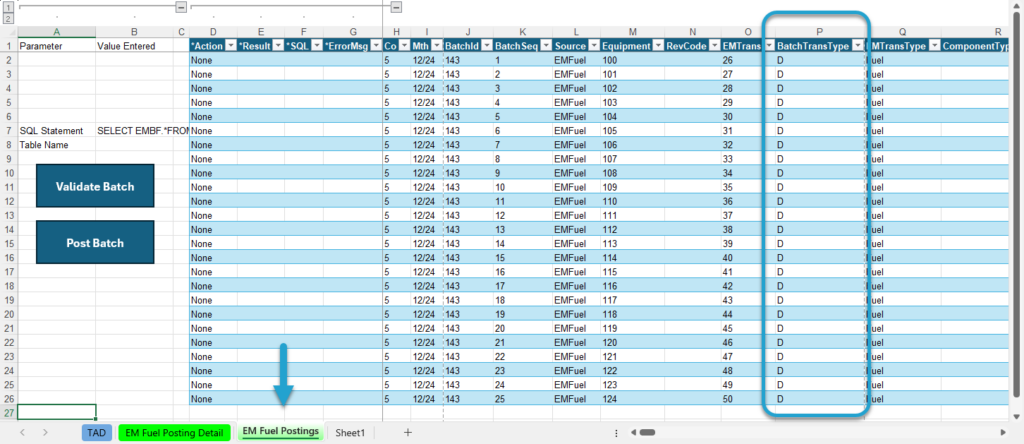
Task: Click next sheet navigation arrow
Action: 45,432
